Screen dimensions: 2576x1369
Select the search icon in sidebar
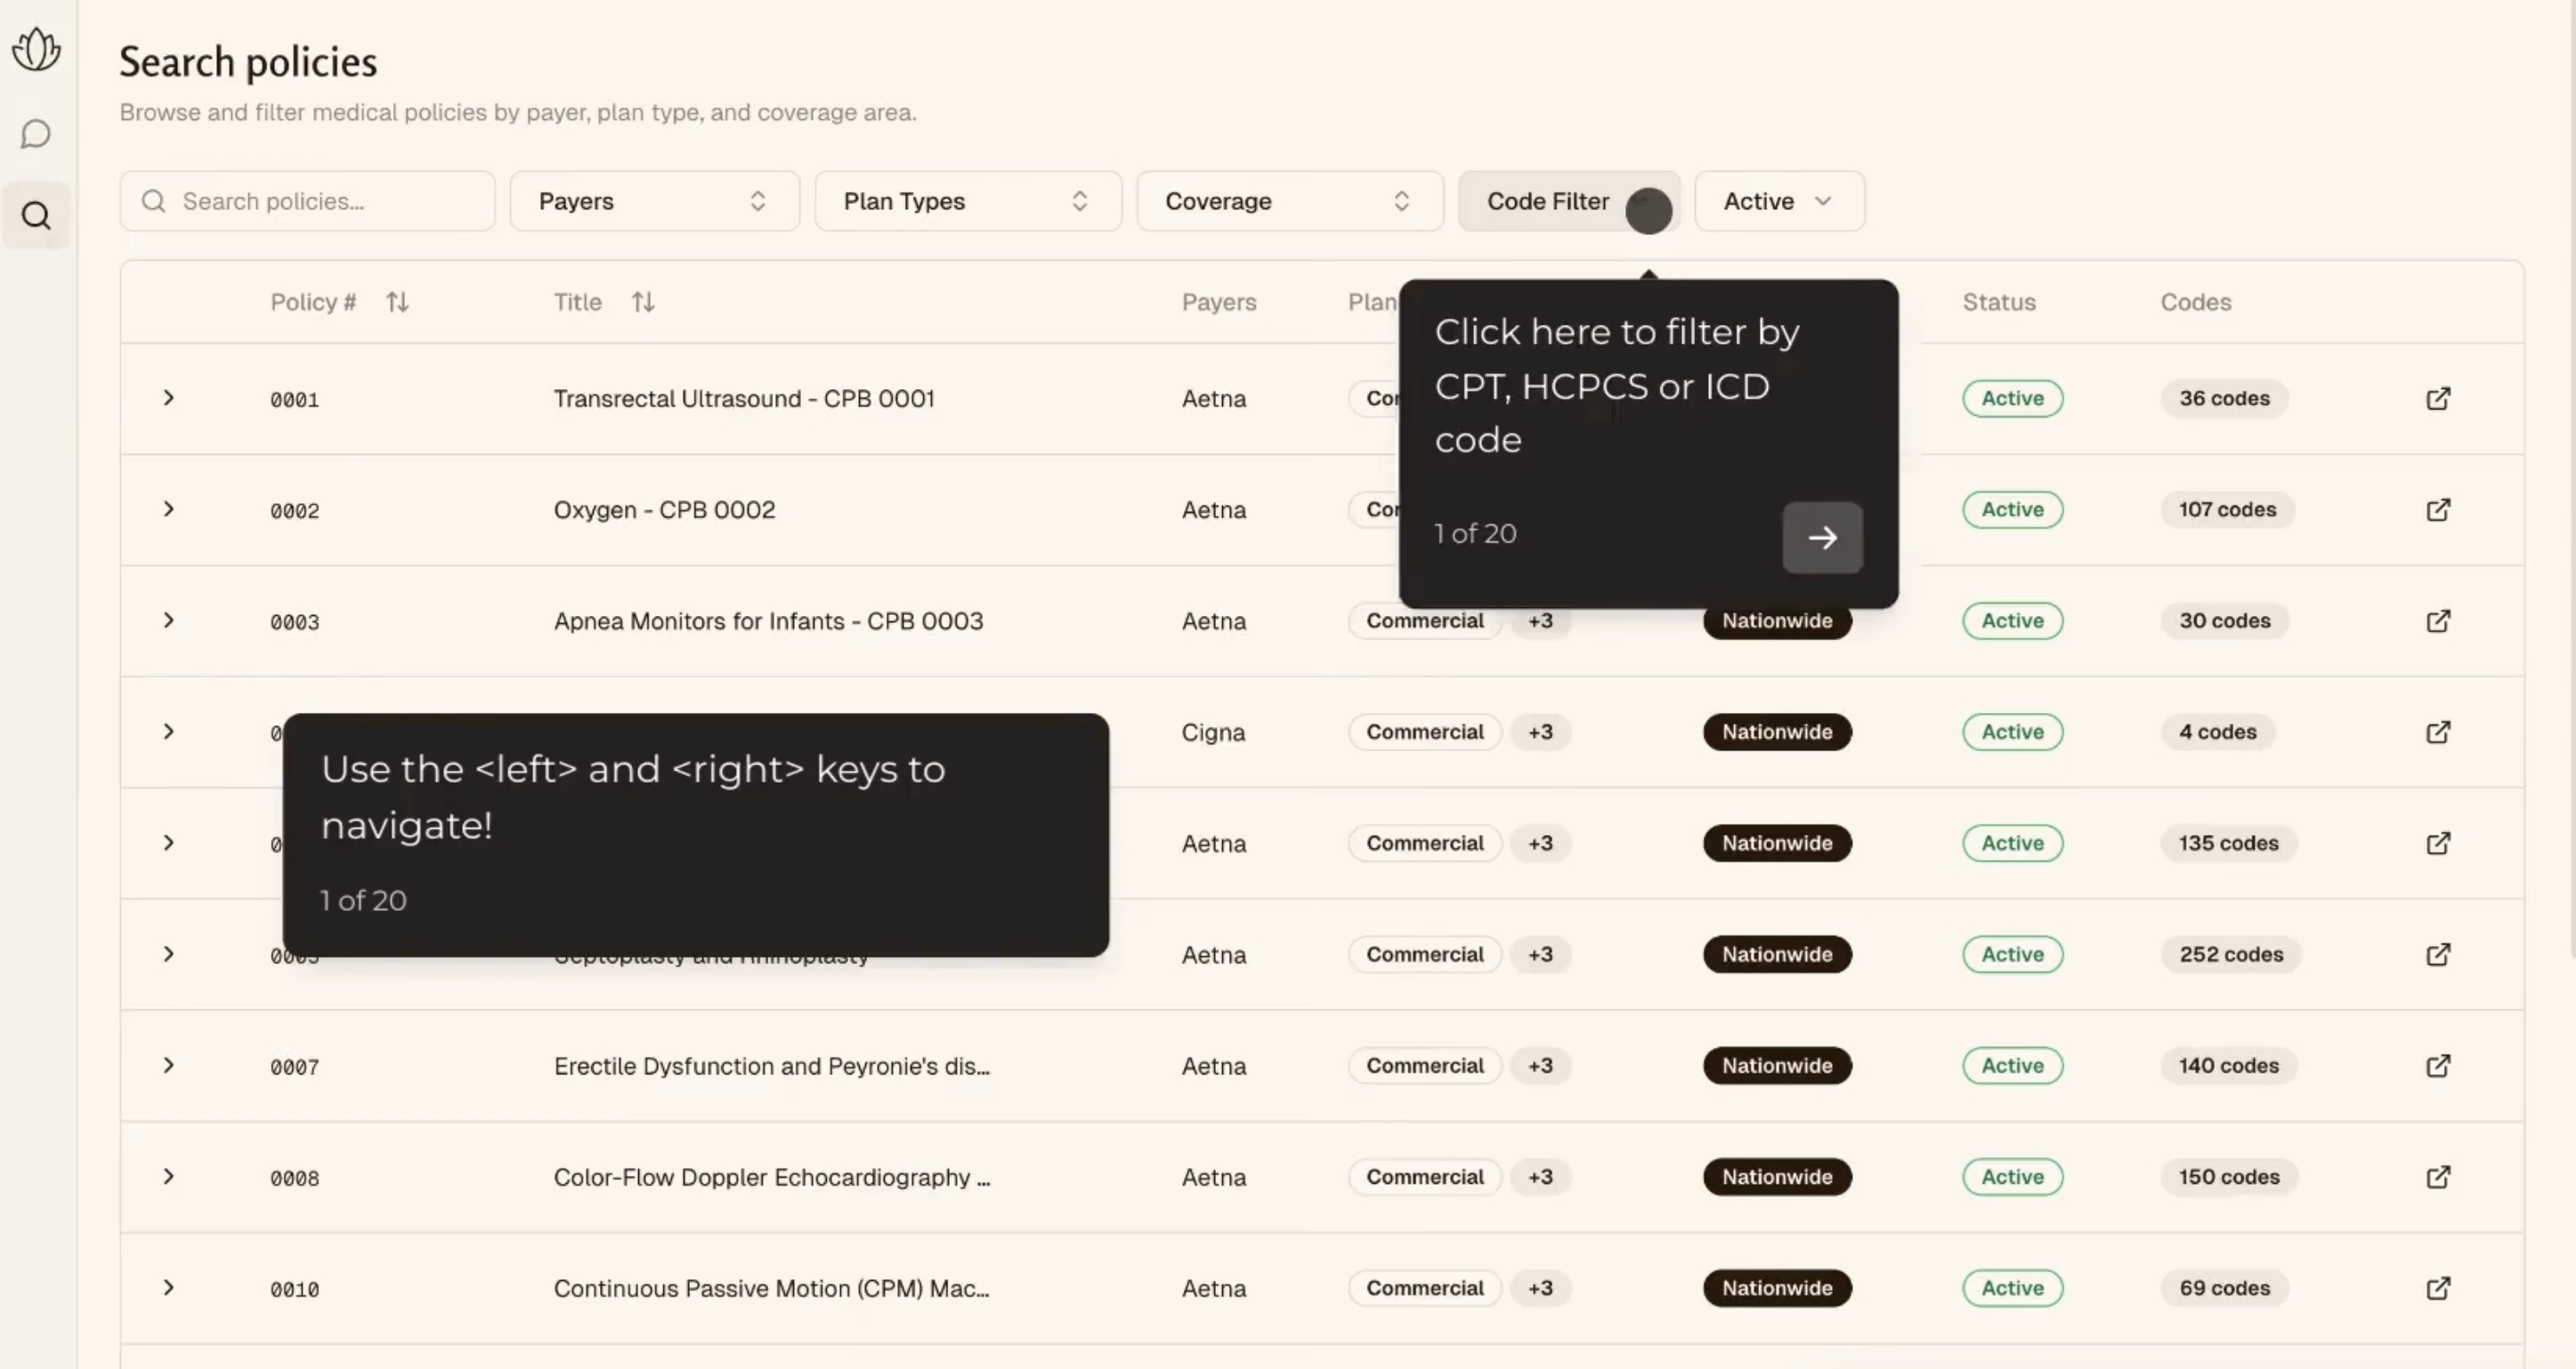36,215
